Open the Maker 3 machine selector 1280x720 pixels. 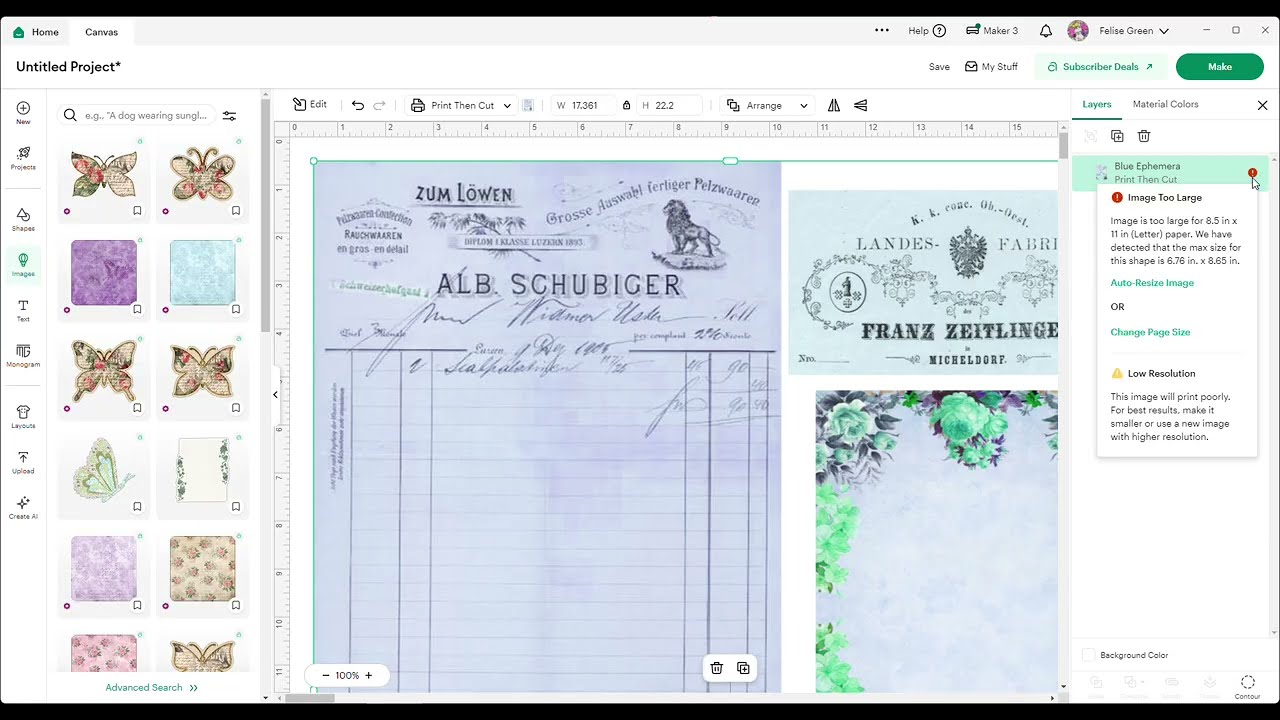[992, 31]
